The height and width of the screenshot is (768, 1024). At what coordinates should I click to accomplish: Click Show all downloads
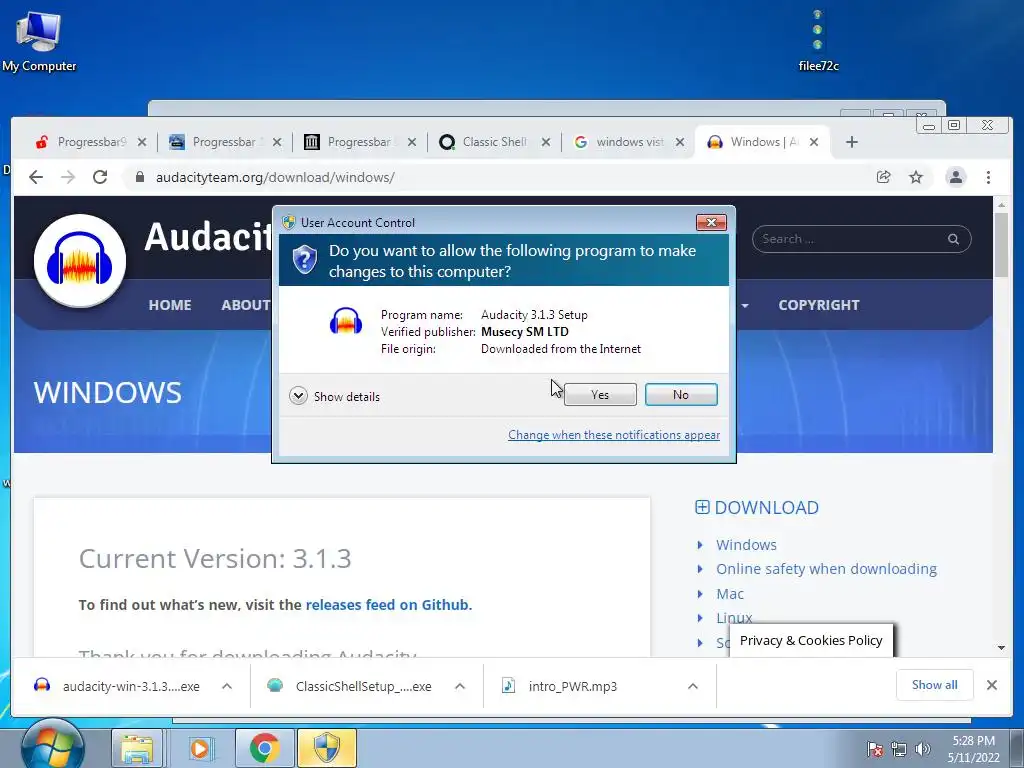click(x=935, y=684)
